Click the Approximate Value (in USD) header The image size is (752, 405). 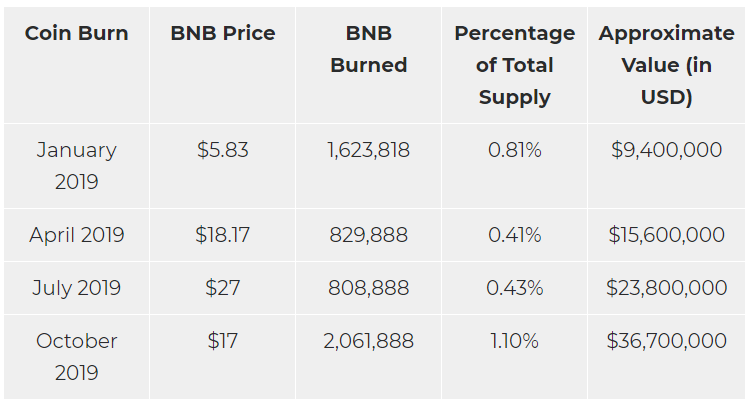(x=667, y=65)
